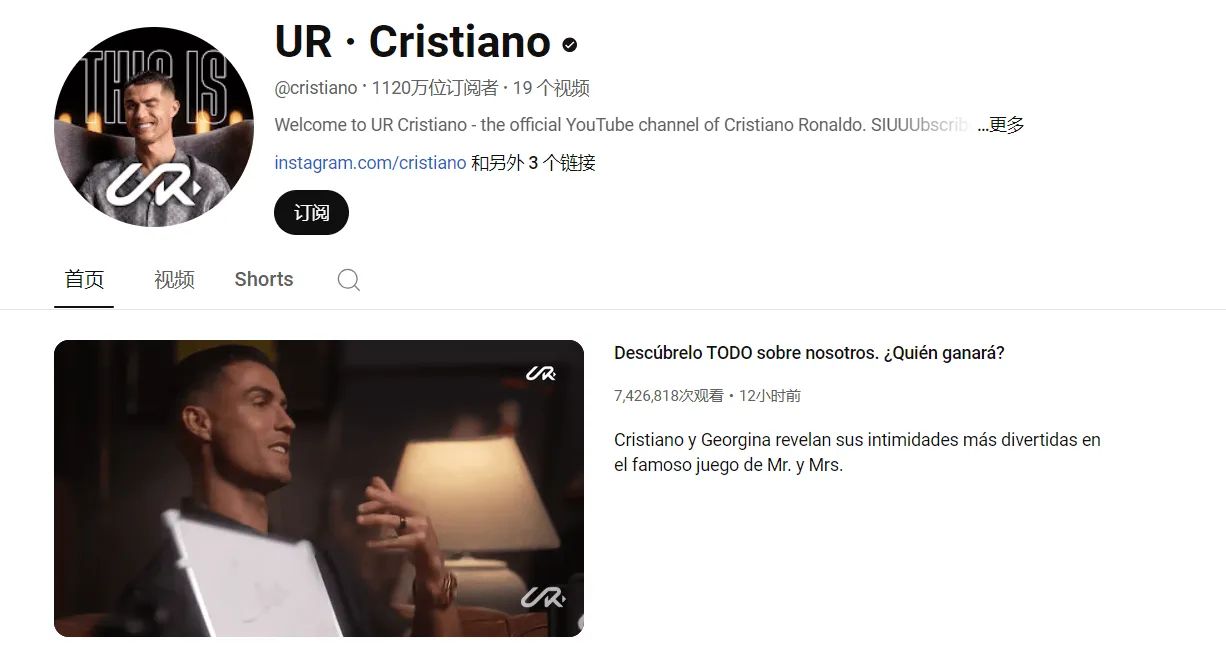The image size is (1226, 661).
Task: Expand channel description with 更多
Action: pyautogui.click(x=1001, y=125)
